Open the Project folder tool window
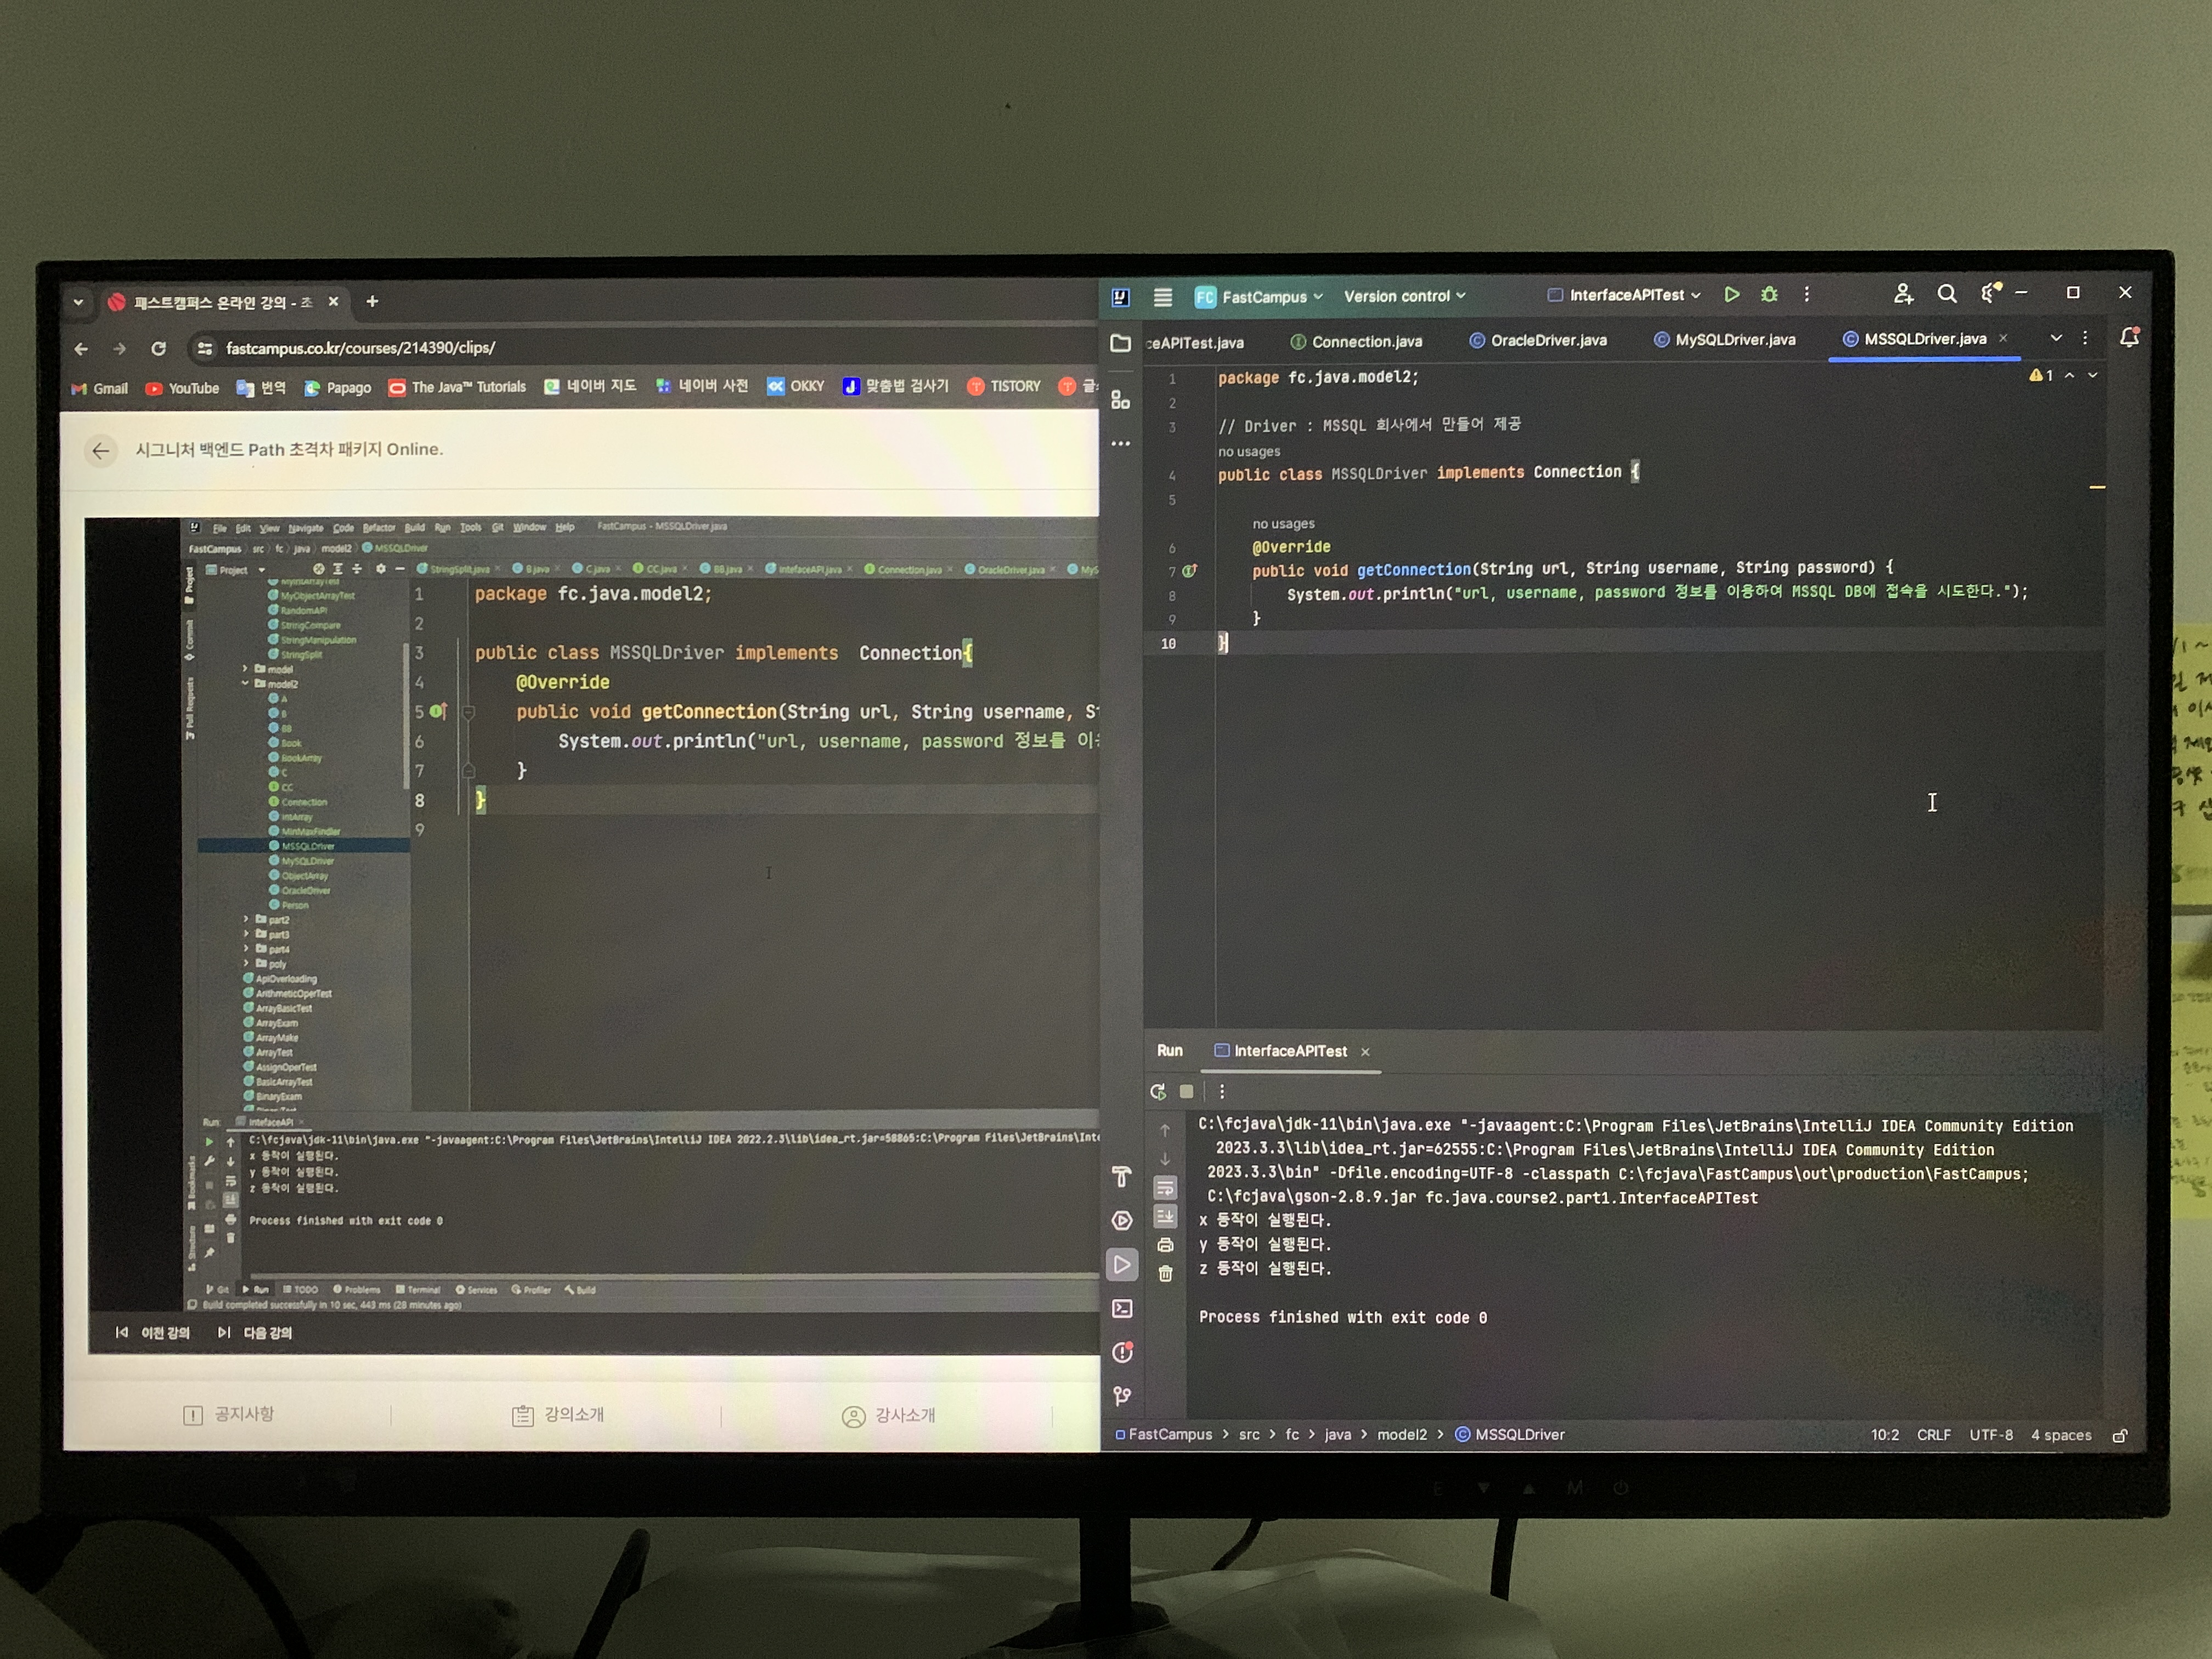 click(1120, 343)
